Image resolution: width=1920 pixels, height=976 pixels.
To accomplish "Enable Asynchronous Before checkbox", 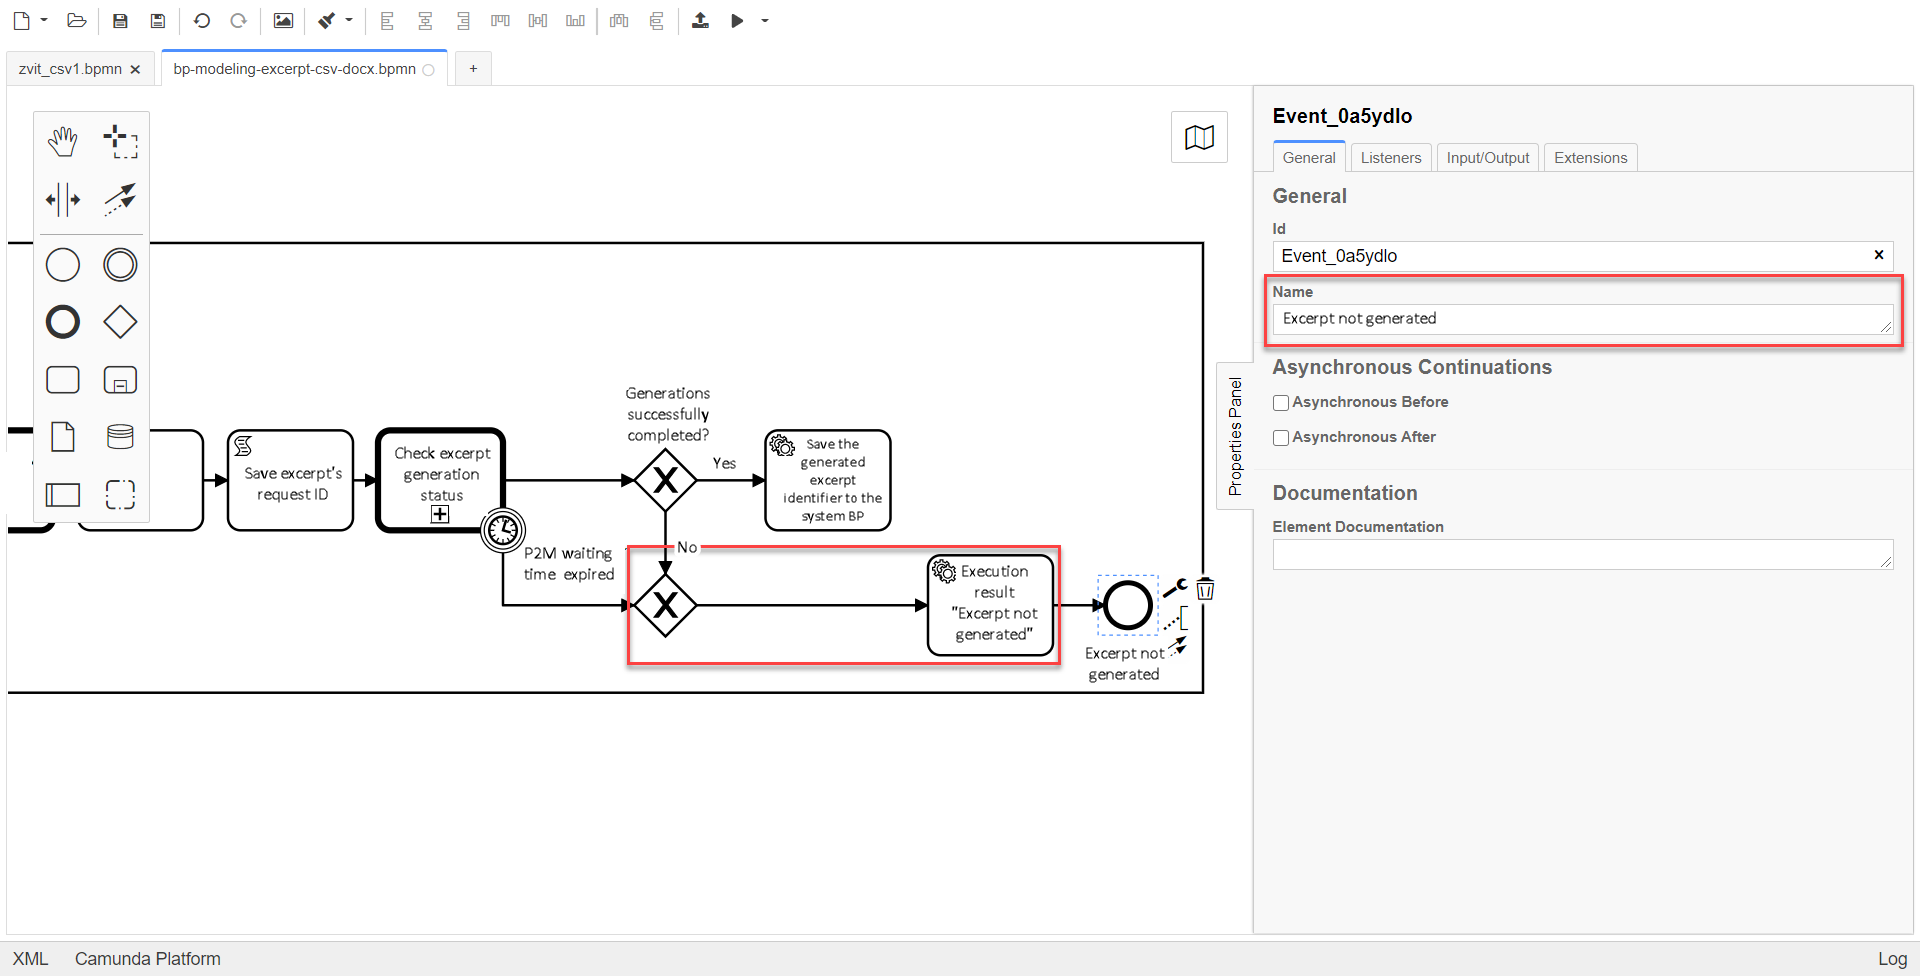I will tap(1281, 403).
